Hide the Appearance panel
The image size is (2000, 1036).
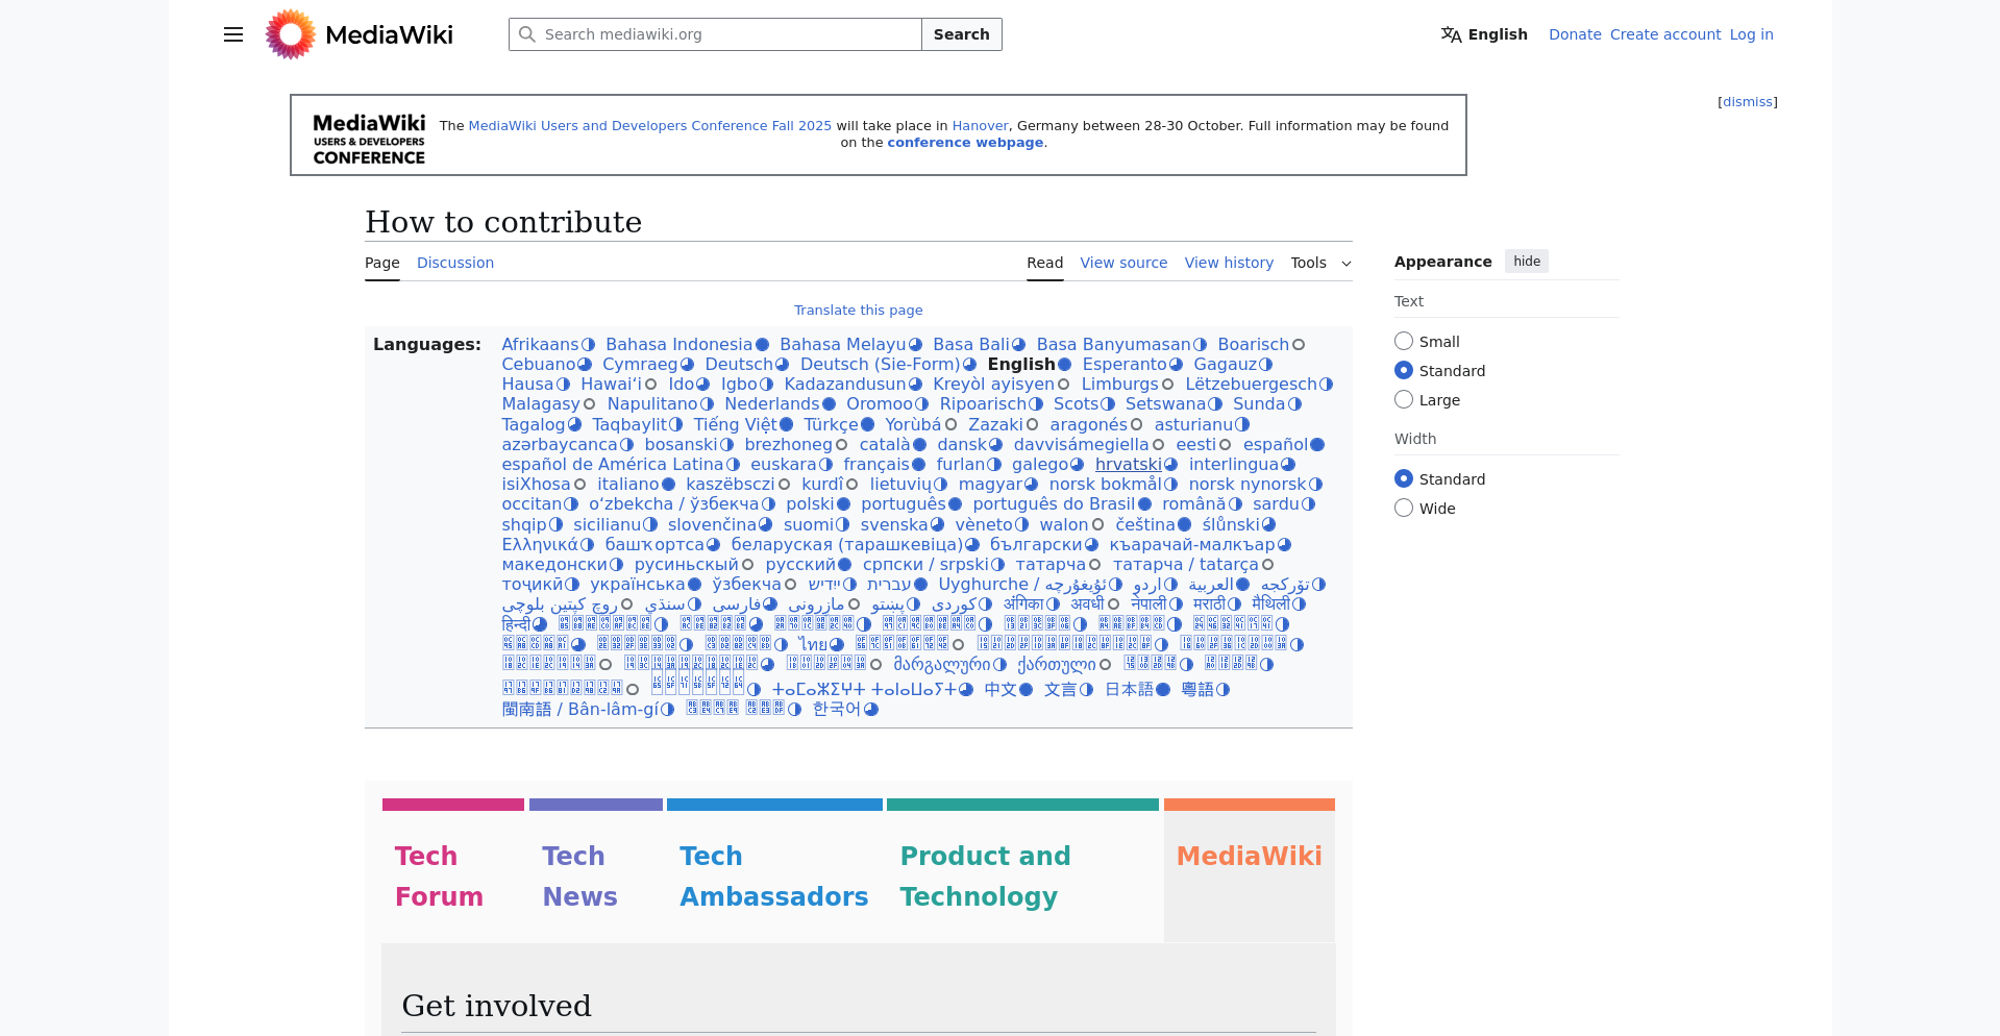(1526, 261)
